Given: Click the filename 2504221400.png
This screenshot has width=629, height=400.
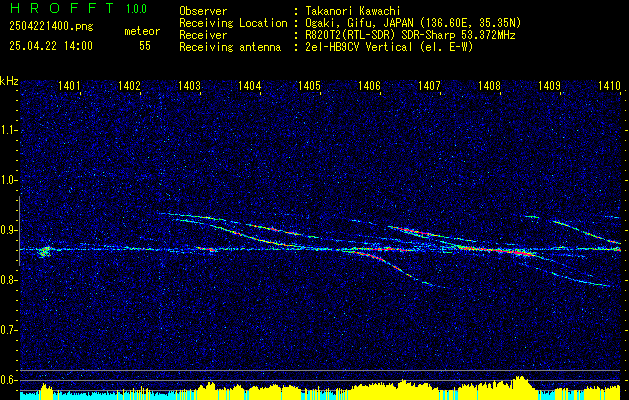Looking at the screenshot, I should (51, 27).
